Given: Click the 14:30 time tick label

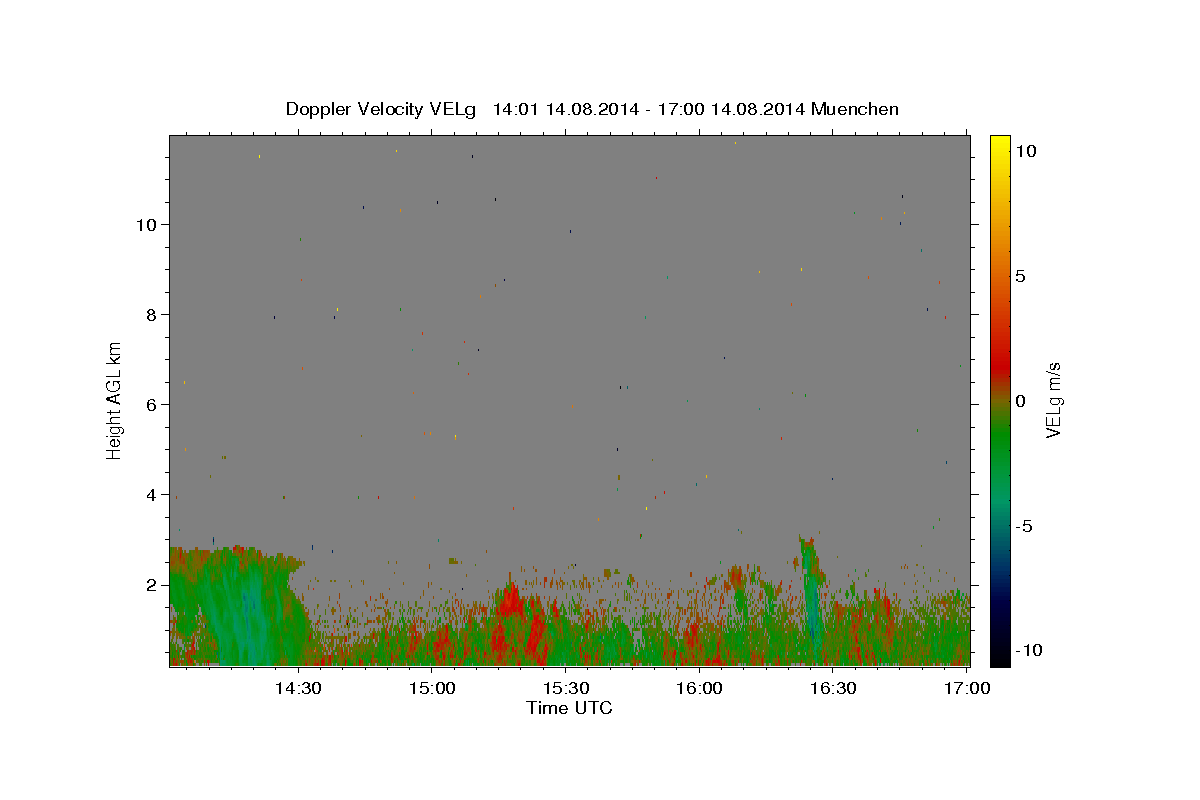Looking at the screenshot, I should click(299, 688).
